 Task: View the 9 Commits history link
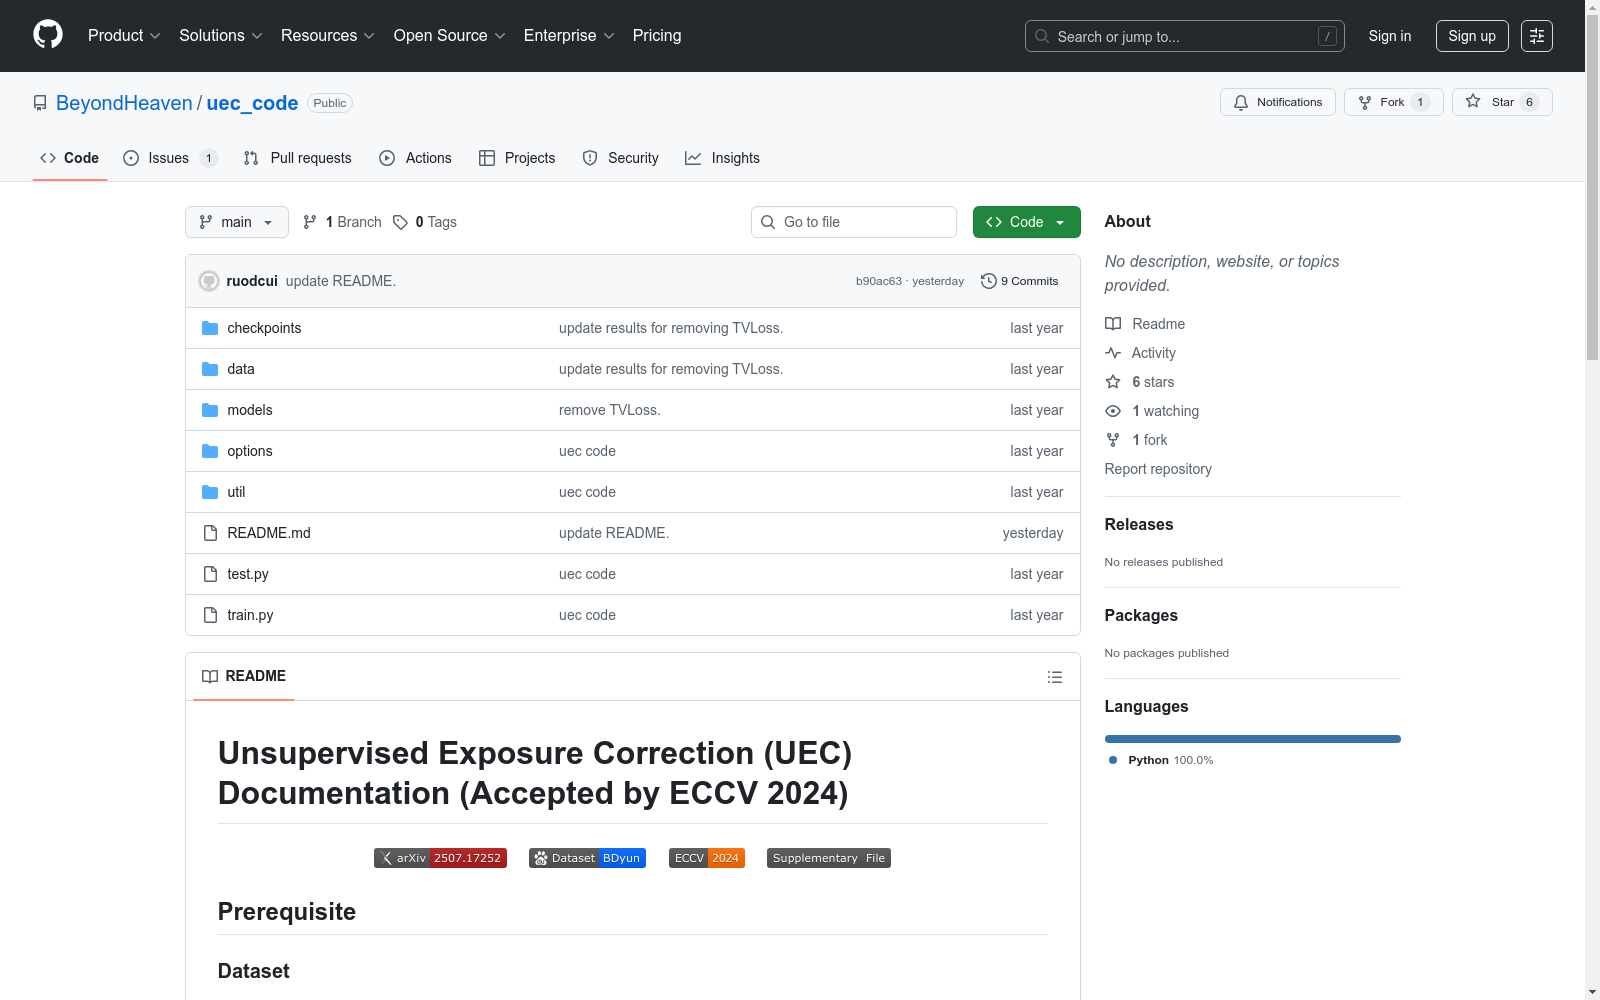1020,281
